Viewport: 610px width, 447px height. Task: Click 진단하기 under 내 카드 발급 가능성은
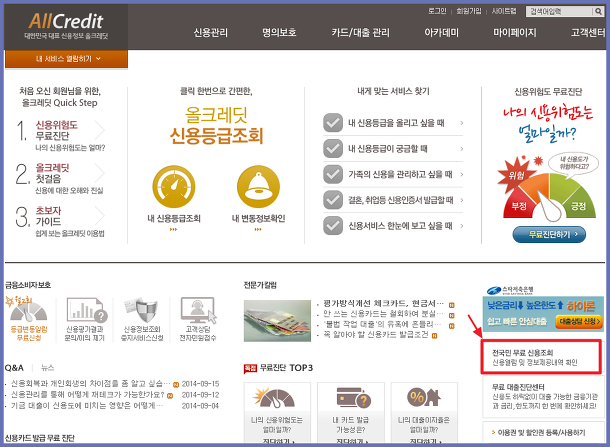point(351,441)
